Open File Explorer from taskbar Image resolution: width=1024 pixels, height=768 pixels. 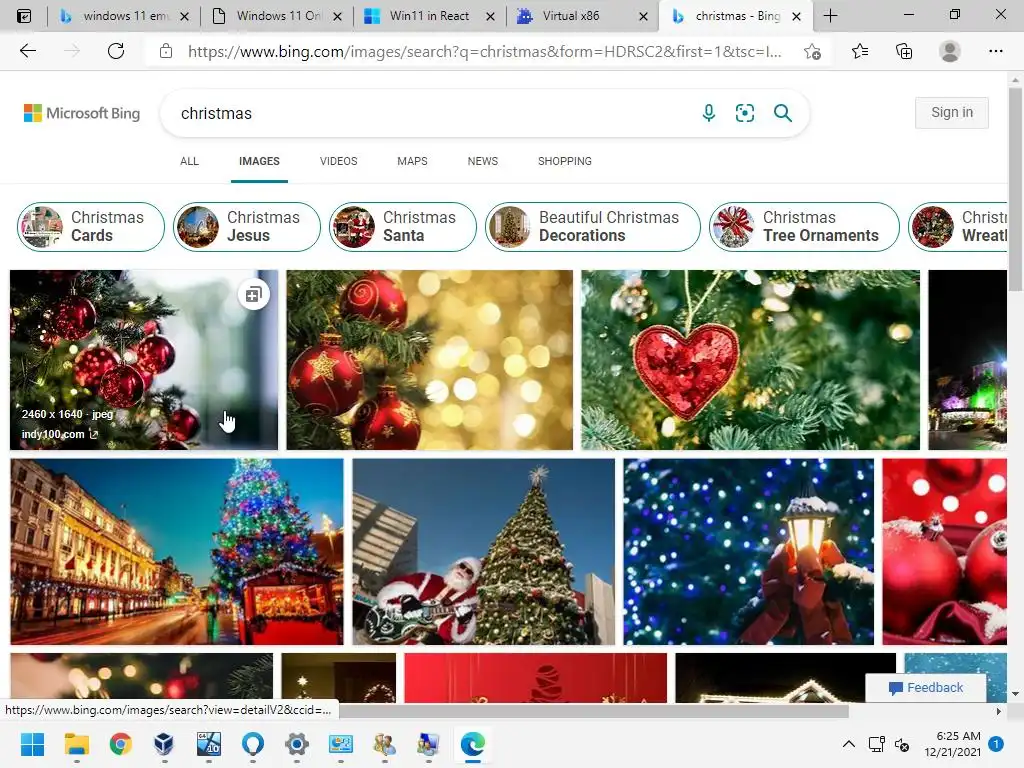click(x=76, y=744)
